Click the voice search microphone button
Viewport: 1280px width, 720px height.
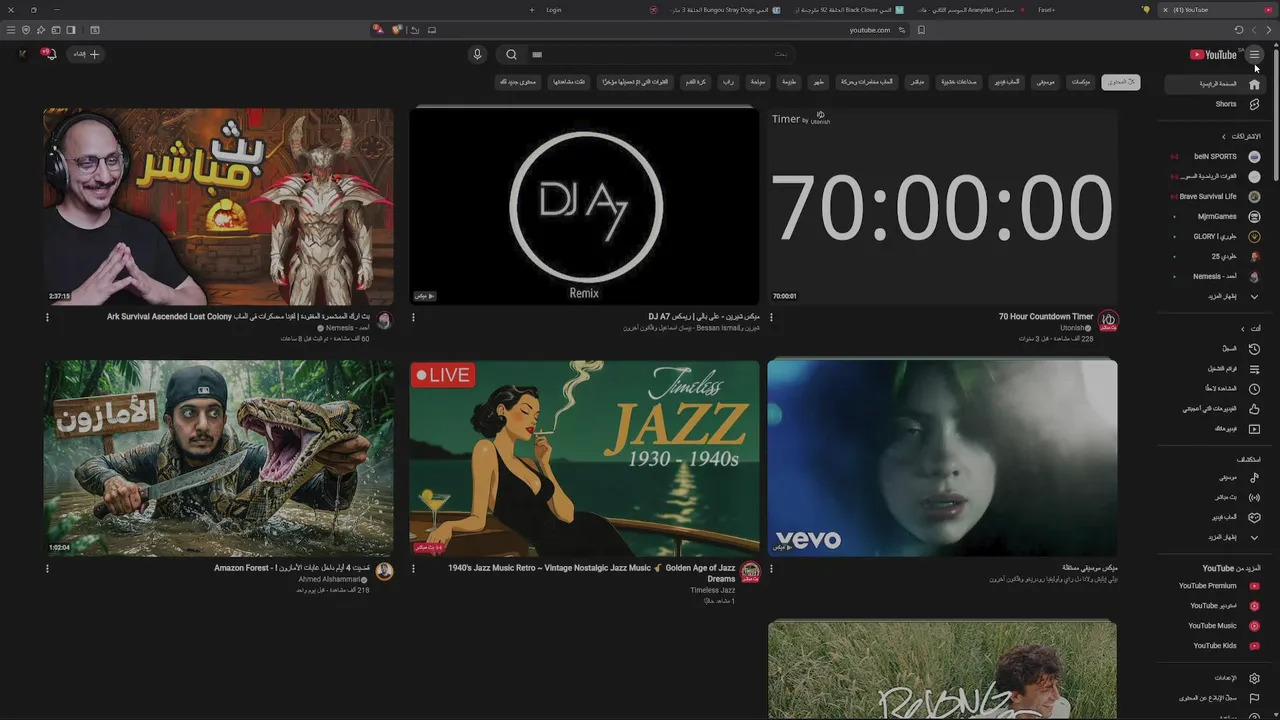pyautogui.click(x=477, y=54)
